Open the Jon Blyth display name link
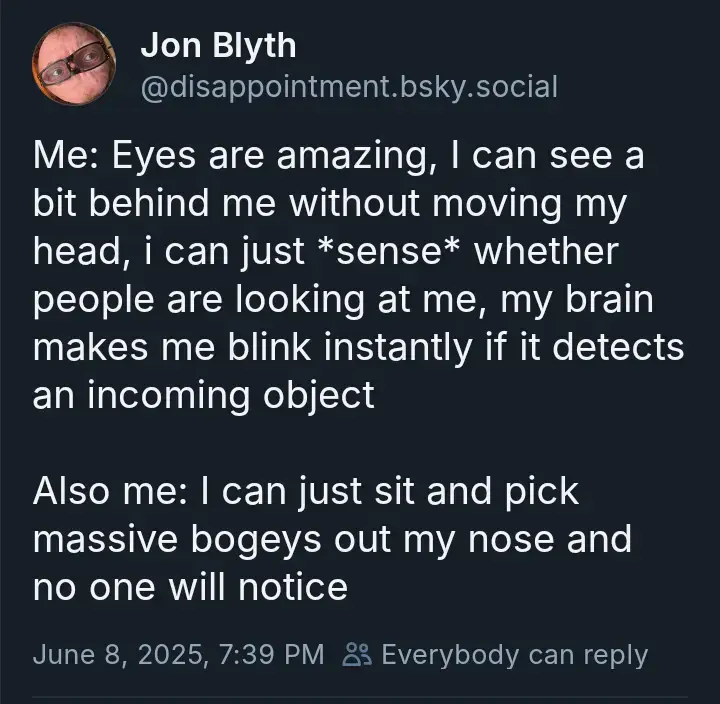Viewport: 720px width, 704px height. (217, 46)
